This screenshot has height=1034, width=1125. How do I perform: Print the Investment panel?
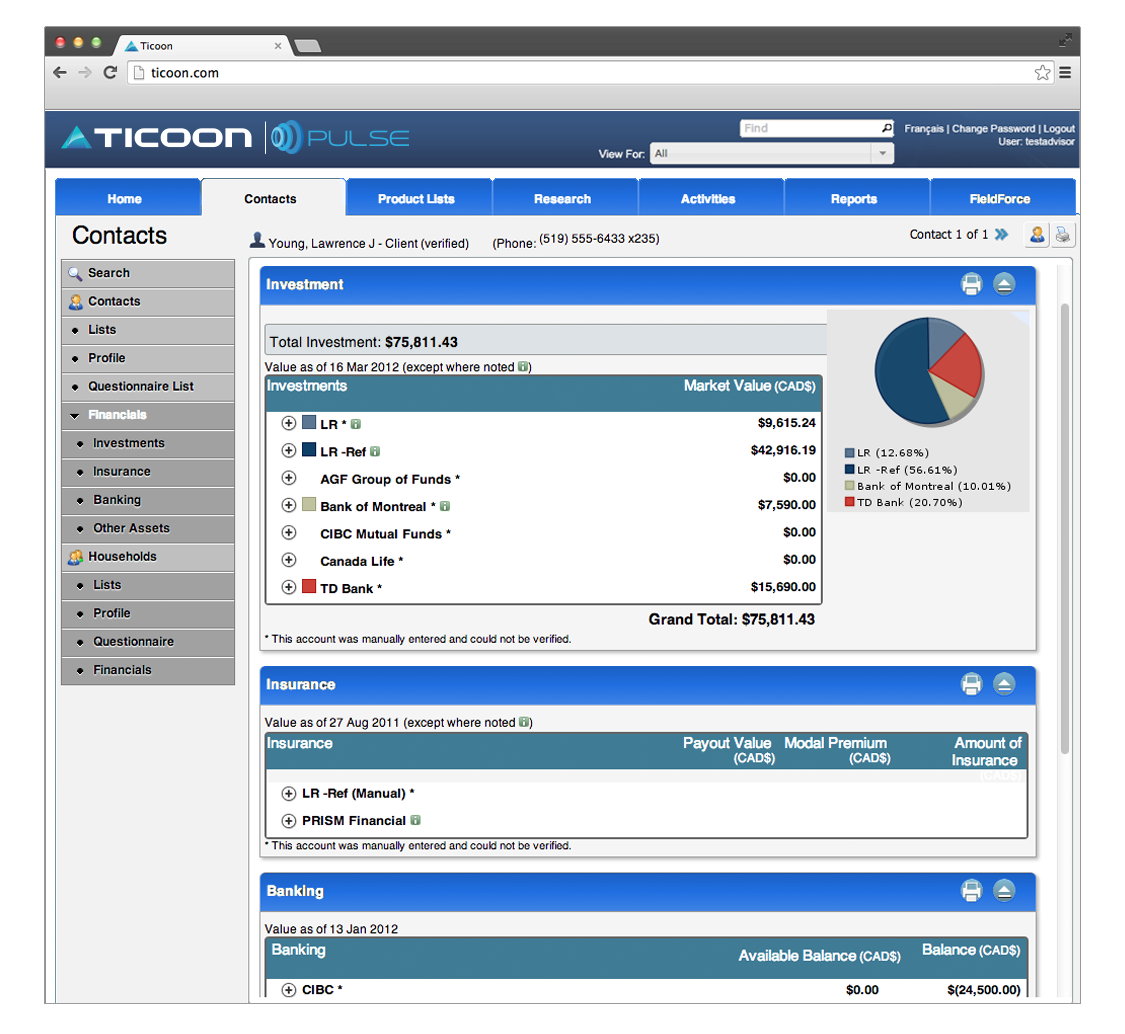coord(971,284)
